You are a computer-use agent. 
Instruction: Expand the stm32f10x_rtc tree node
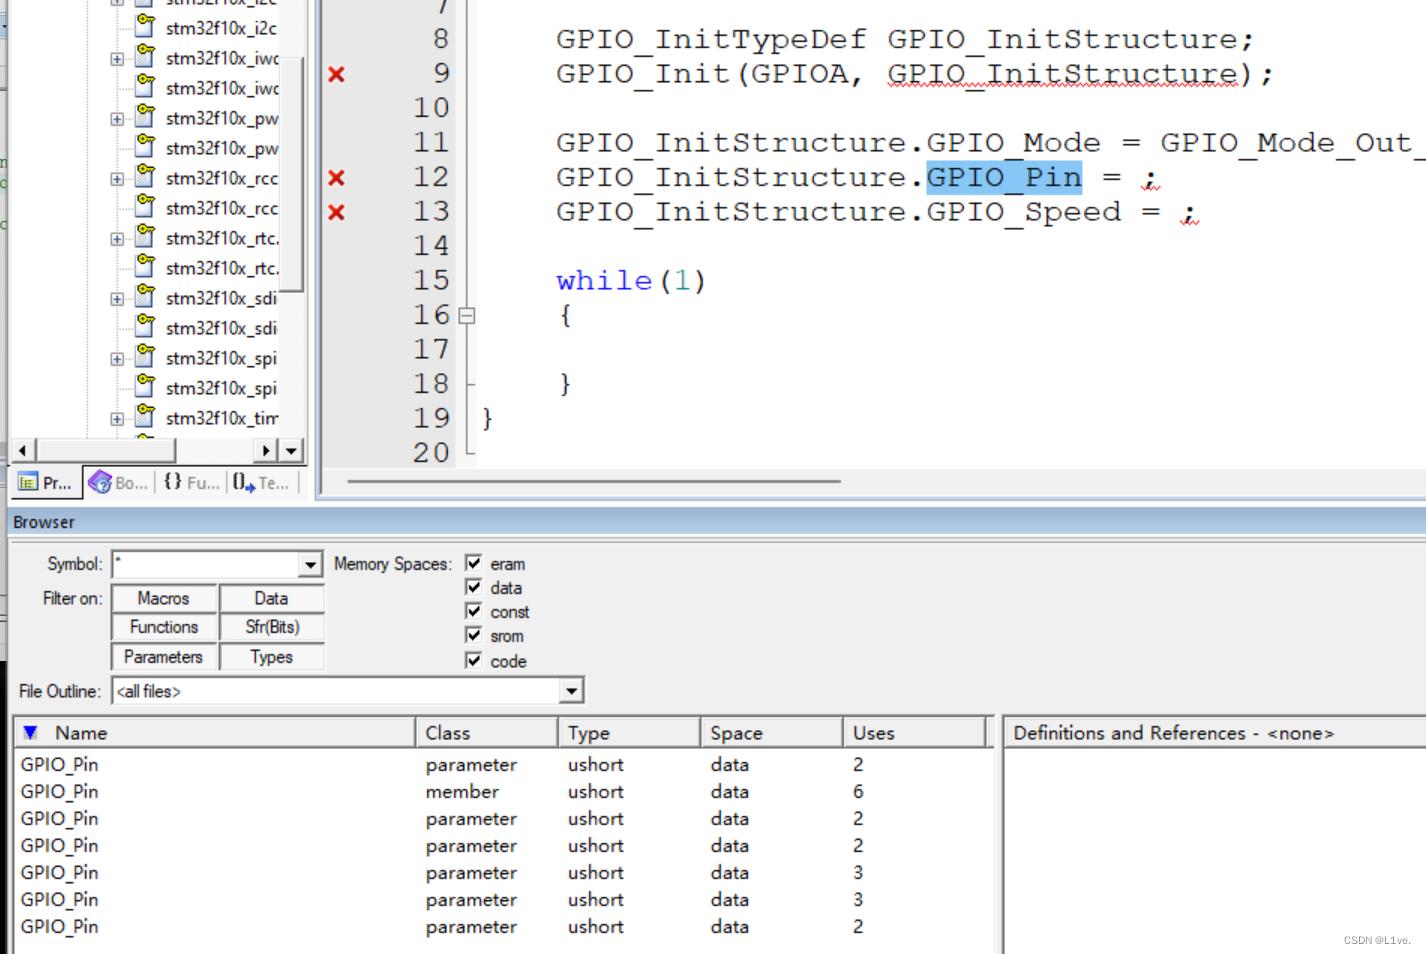[116, 238]
